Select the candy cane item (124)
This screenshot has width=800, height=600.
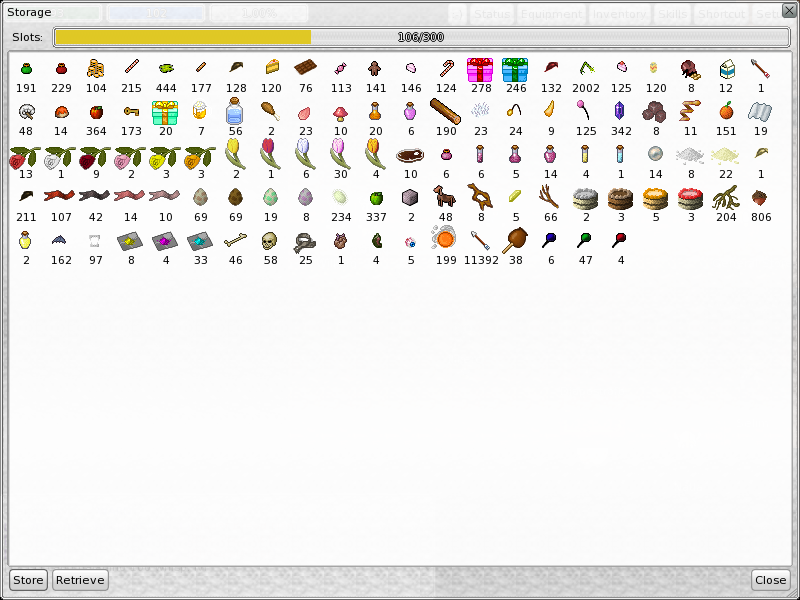pyautogui.click(x=446, y=69)
